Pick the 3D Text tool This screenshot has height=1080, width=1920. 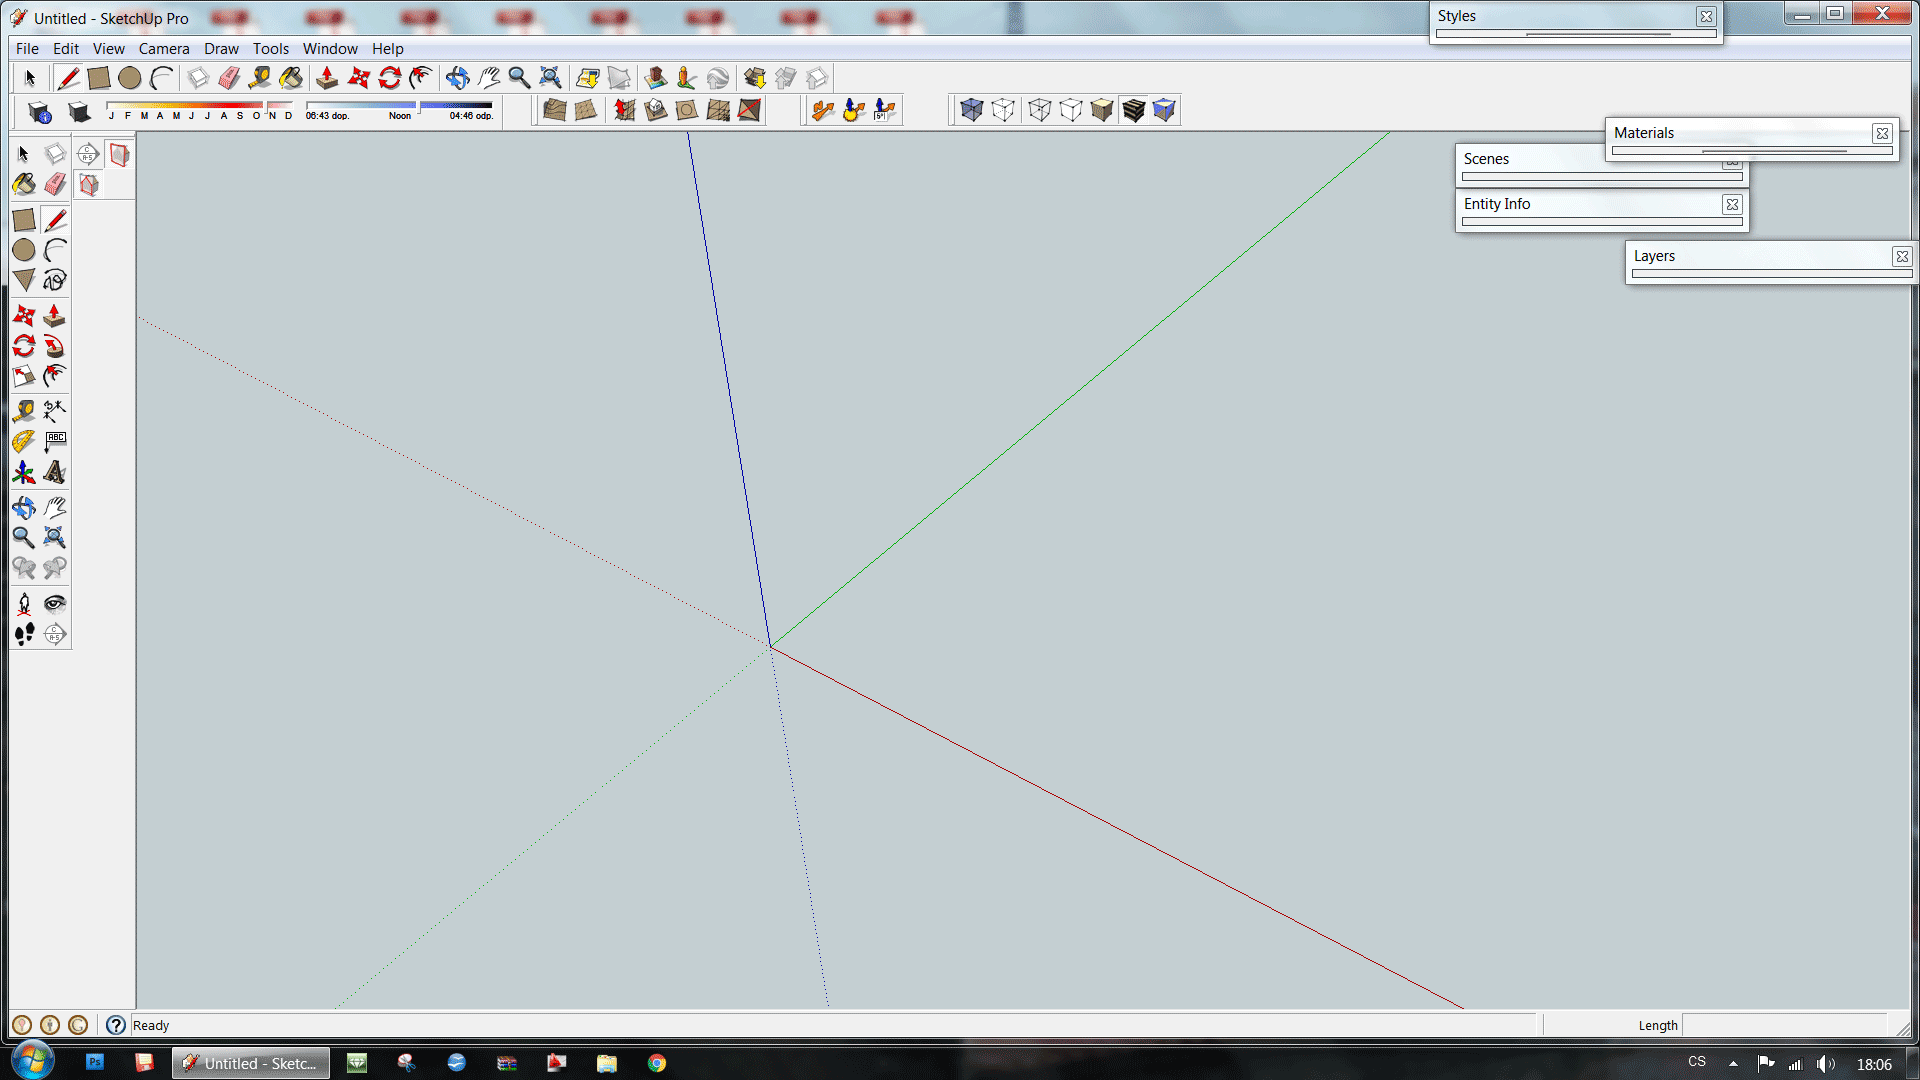pos(55,472)
